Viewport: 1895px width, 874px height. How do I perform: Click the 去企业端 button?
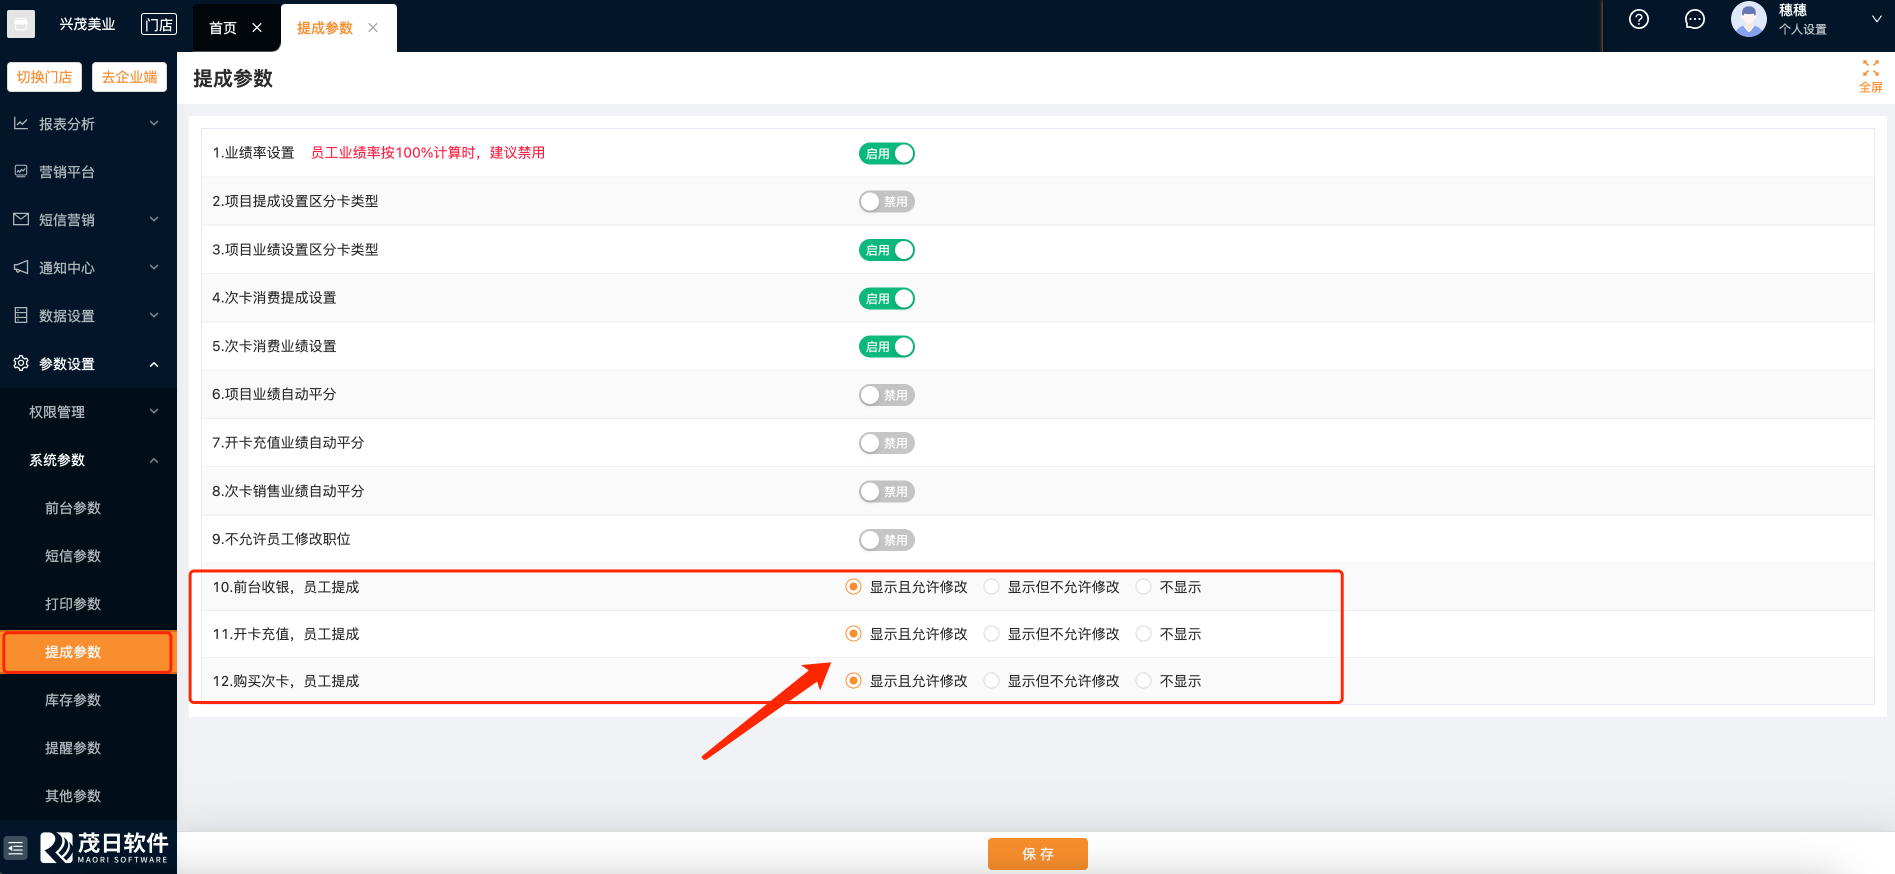pyautogui.click(x=130, y=77)
